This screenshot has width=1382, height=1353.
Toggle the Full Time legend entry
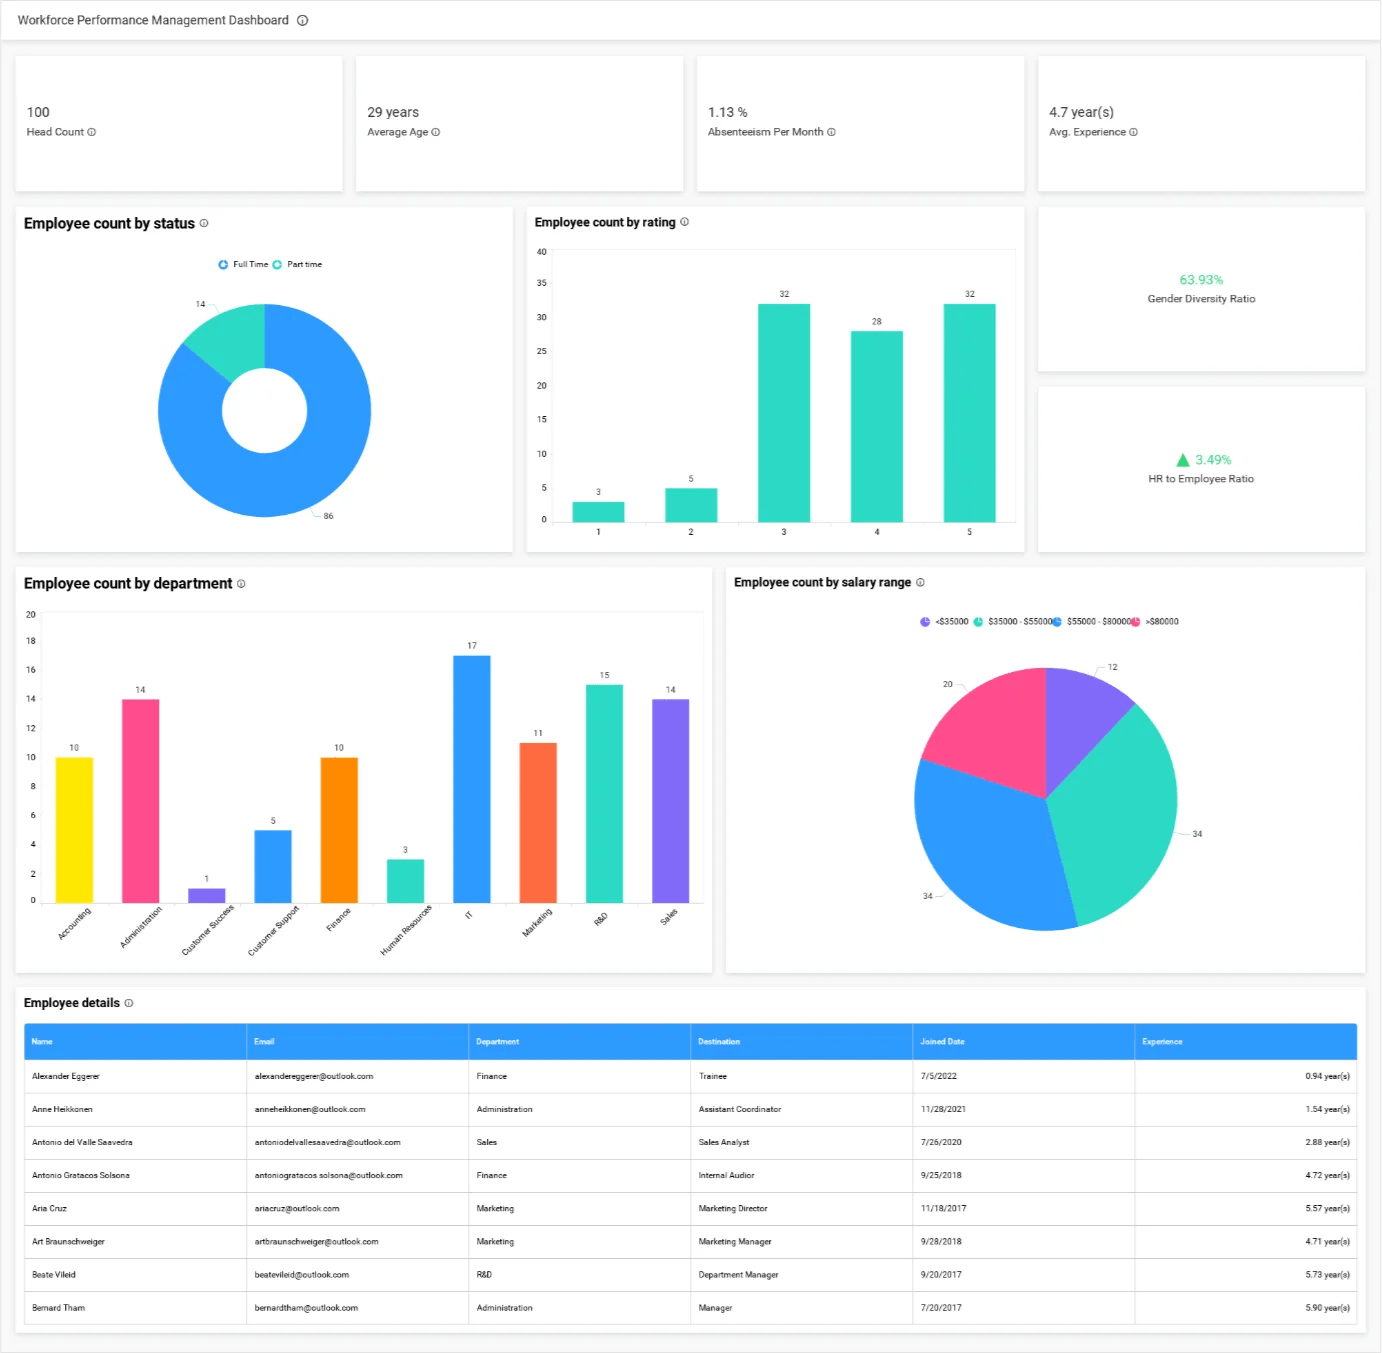tap(243, 265)
